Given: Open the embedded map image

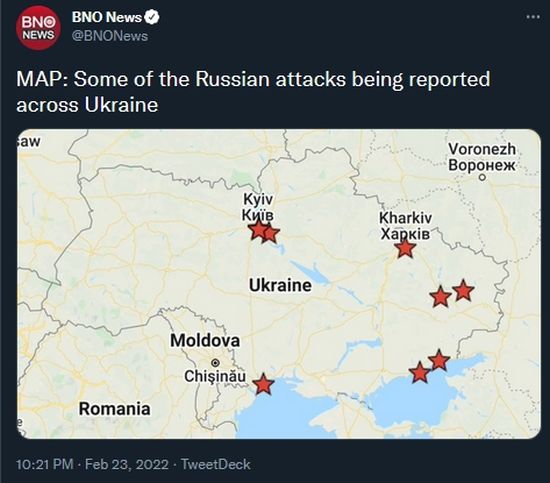Looking at the screenshot, I should pos(279,284).
